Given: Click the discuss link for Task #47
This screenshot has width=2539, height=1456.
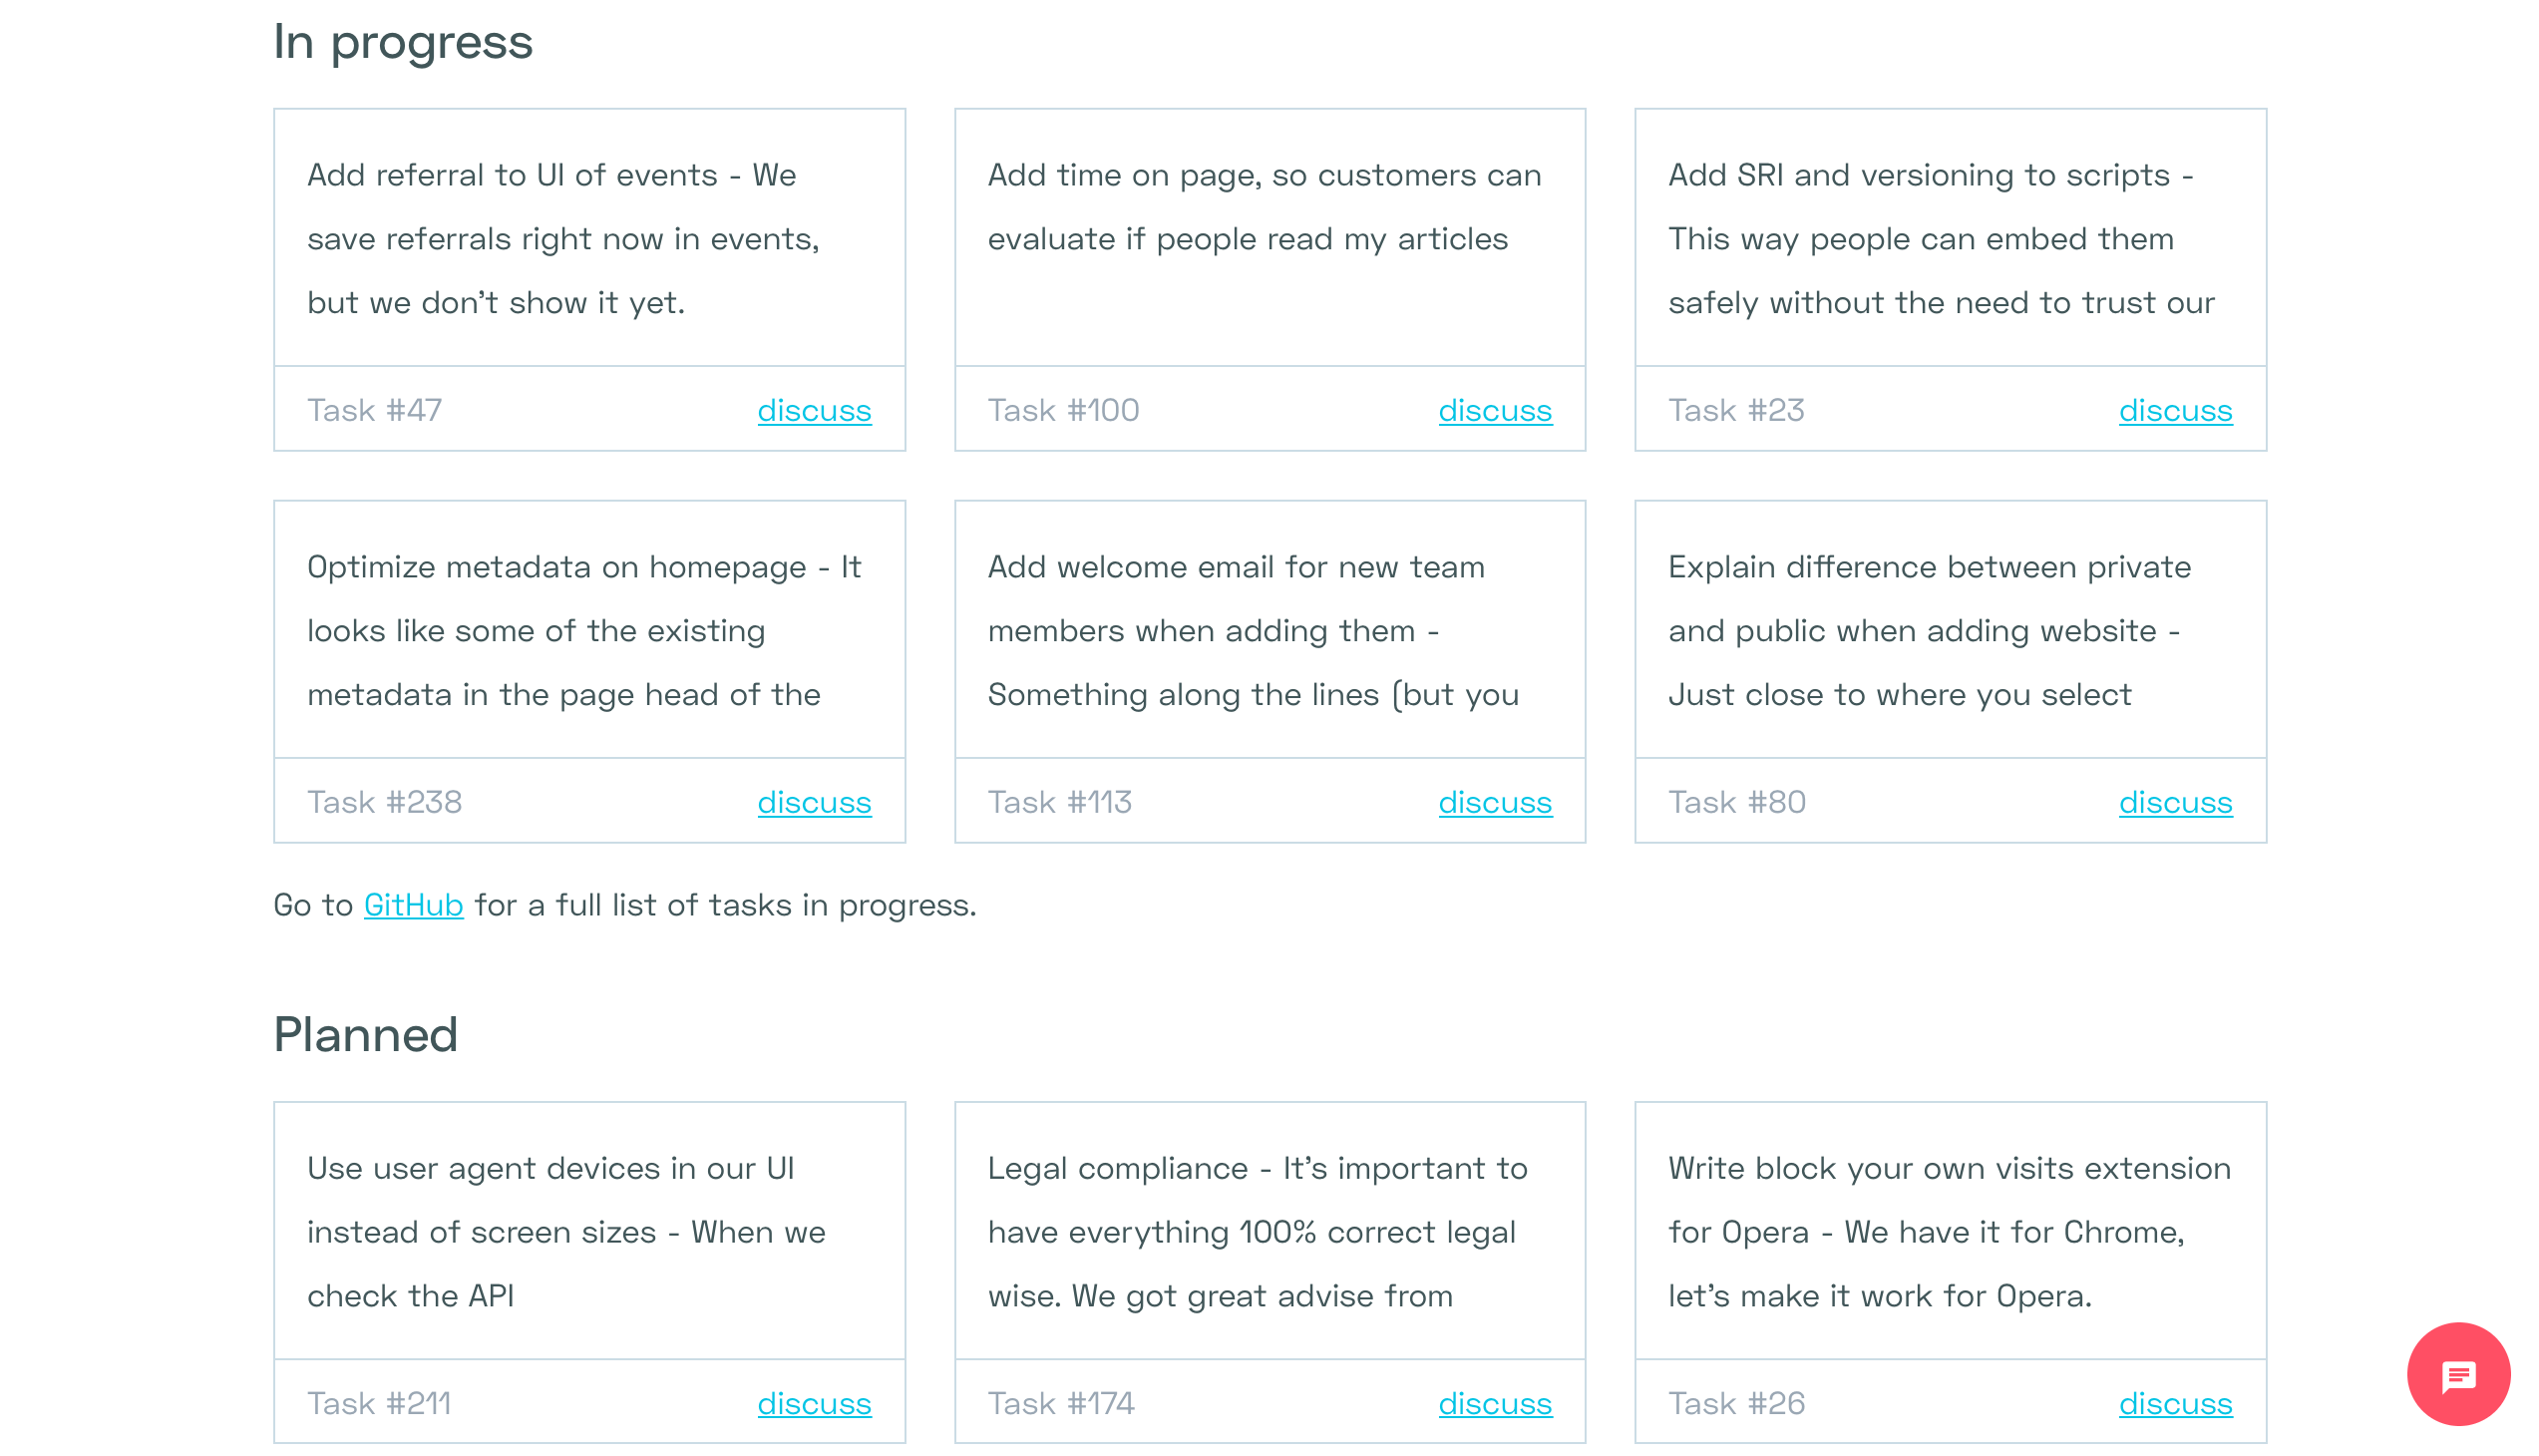Looking at the screenshot, I should [814, 410].
